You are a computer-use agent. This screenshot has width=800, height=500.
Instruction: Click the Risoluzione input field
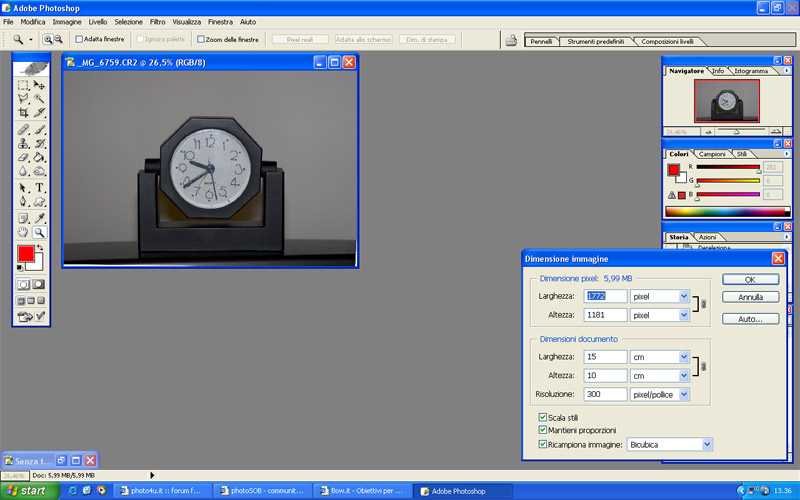click(601, 395)
